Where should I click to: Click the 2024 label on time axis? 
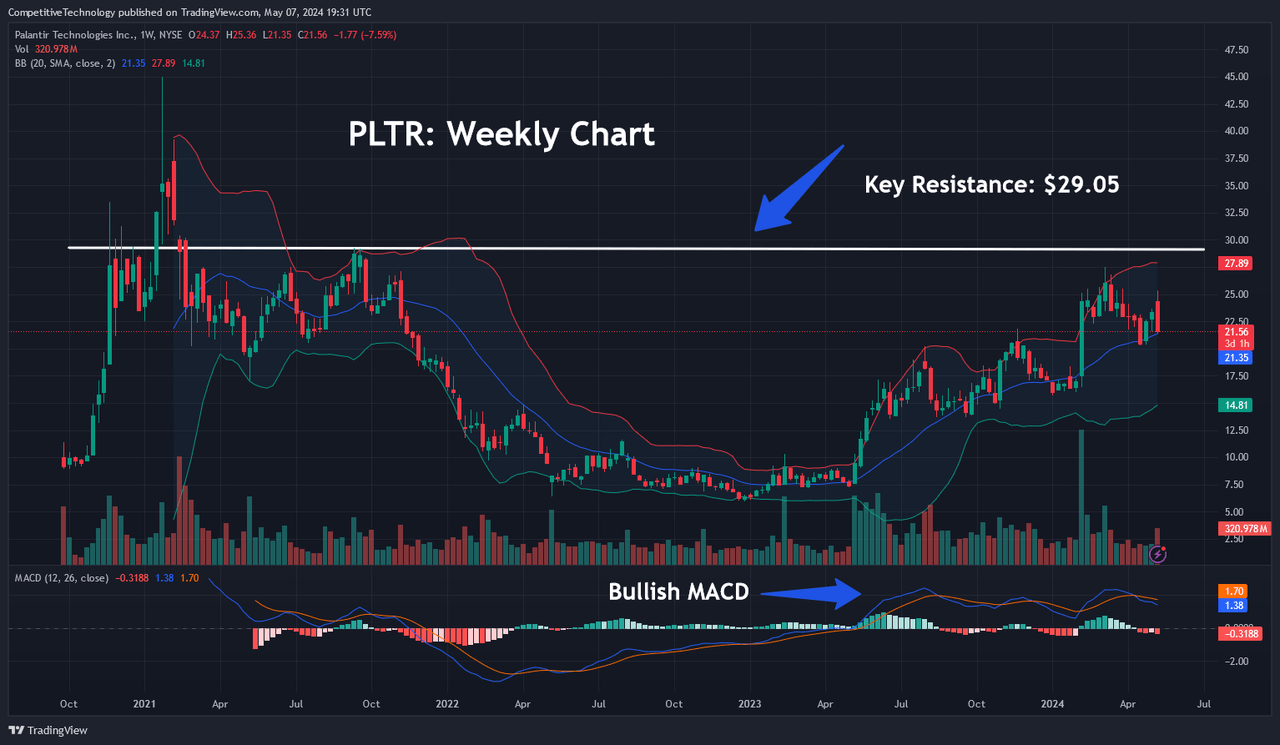[1052, 704]
